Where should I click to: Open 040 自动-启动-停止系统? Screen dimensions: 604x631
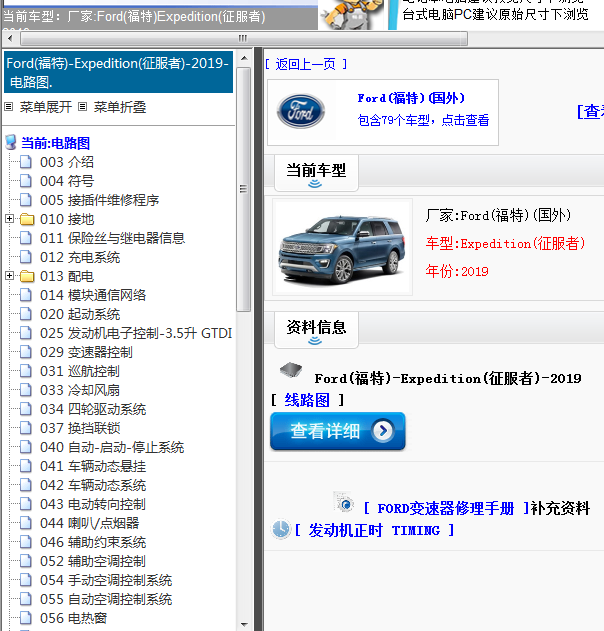coord(112,447)
